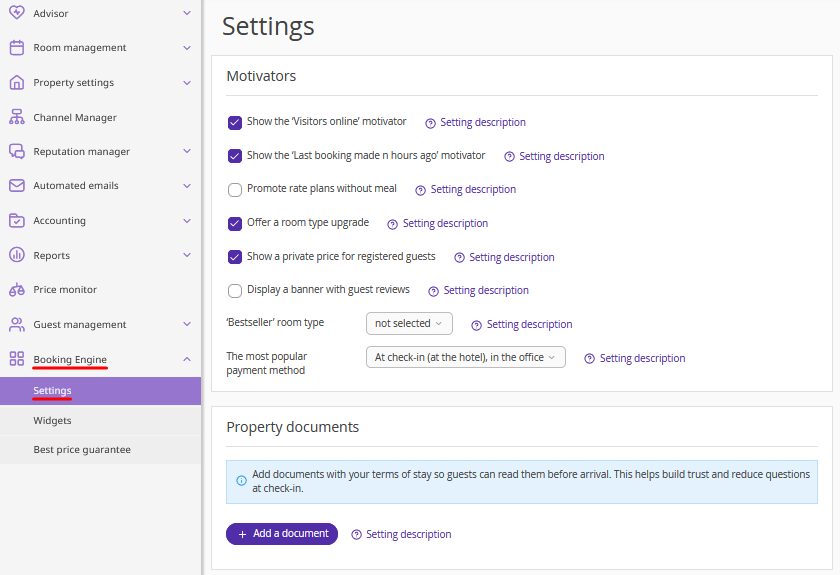Uncheck the 'Visitors online' motivator checkbox

click(x=235, y=122)
